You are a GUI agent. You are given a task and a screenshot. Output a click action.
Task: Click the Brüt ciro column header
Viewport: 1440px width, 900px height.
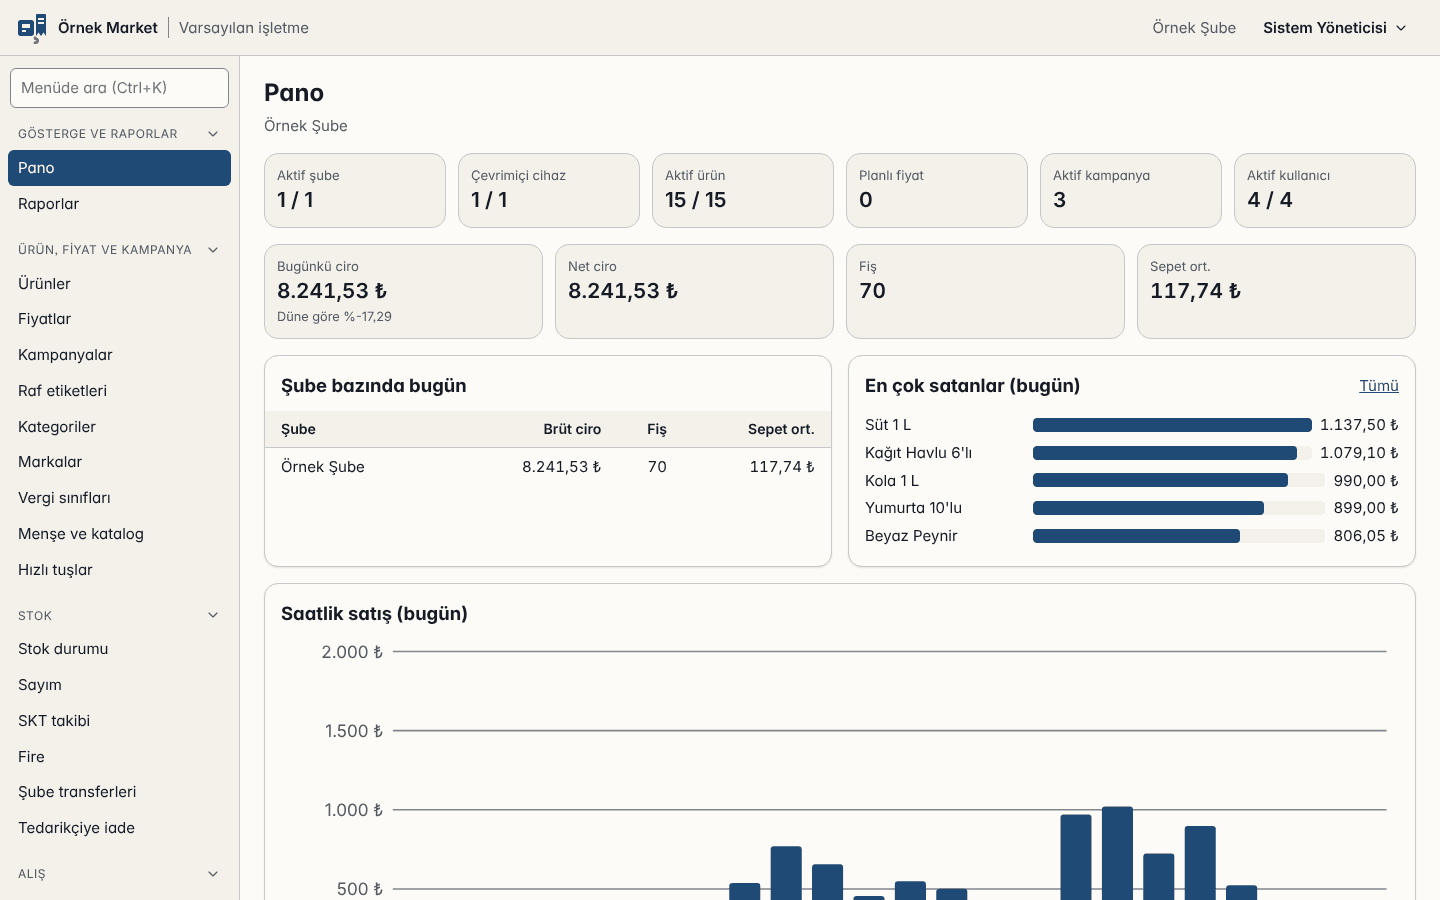[x=572, y=429]
